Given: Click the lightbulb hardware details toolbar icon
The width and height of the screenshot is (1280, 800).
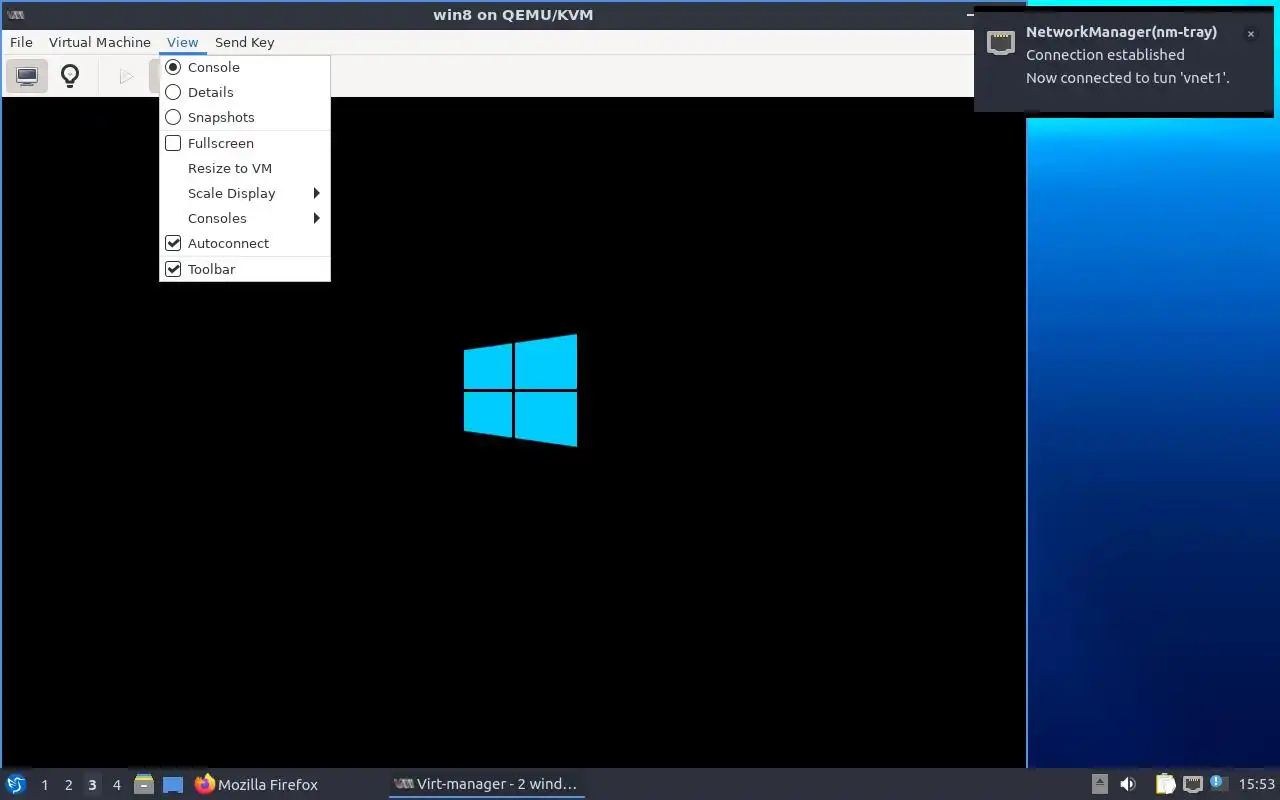Looking at the screenshot, I should (70, 76).
